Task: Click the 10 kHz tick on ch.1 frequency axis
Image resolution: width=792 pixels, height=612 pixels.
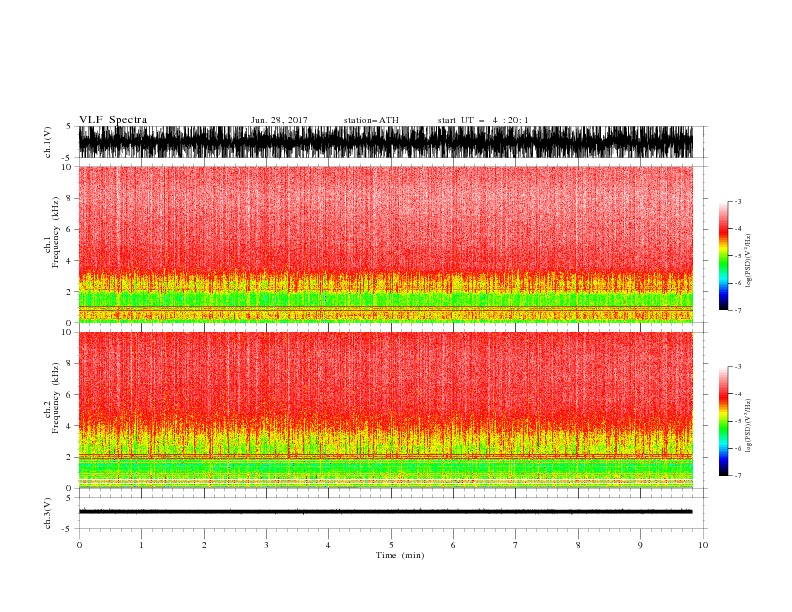Action: tap(66, 167)
